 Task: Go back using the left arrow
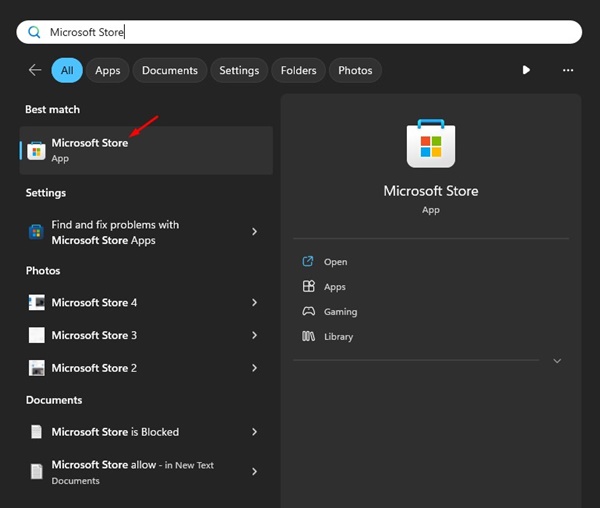[35, 70]
